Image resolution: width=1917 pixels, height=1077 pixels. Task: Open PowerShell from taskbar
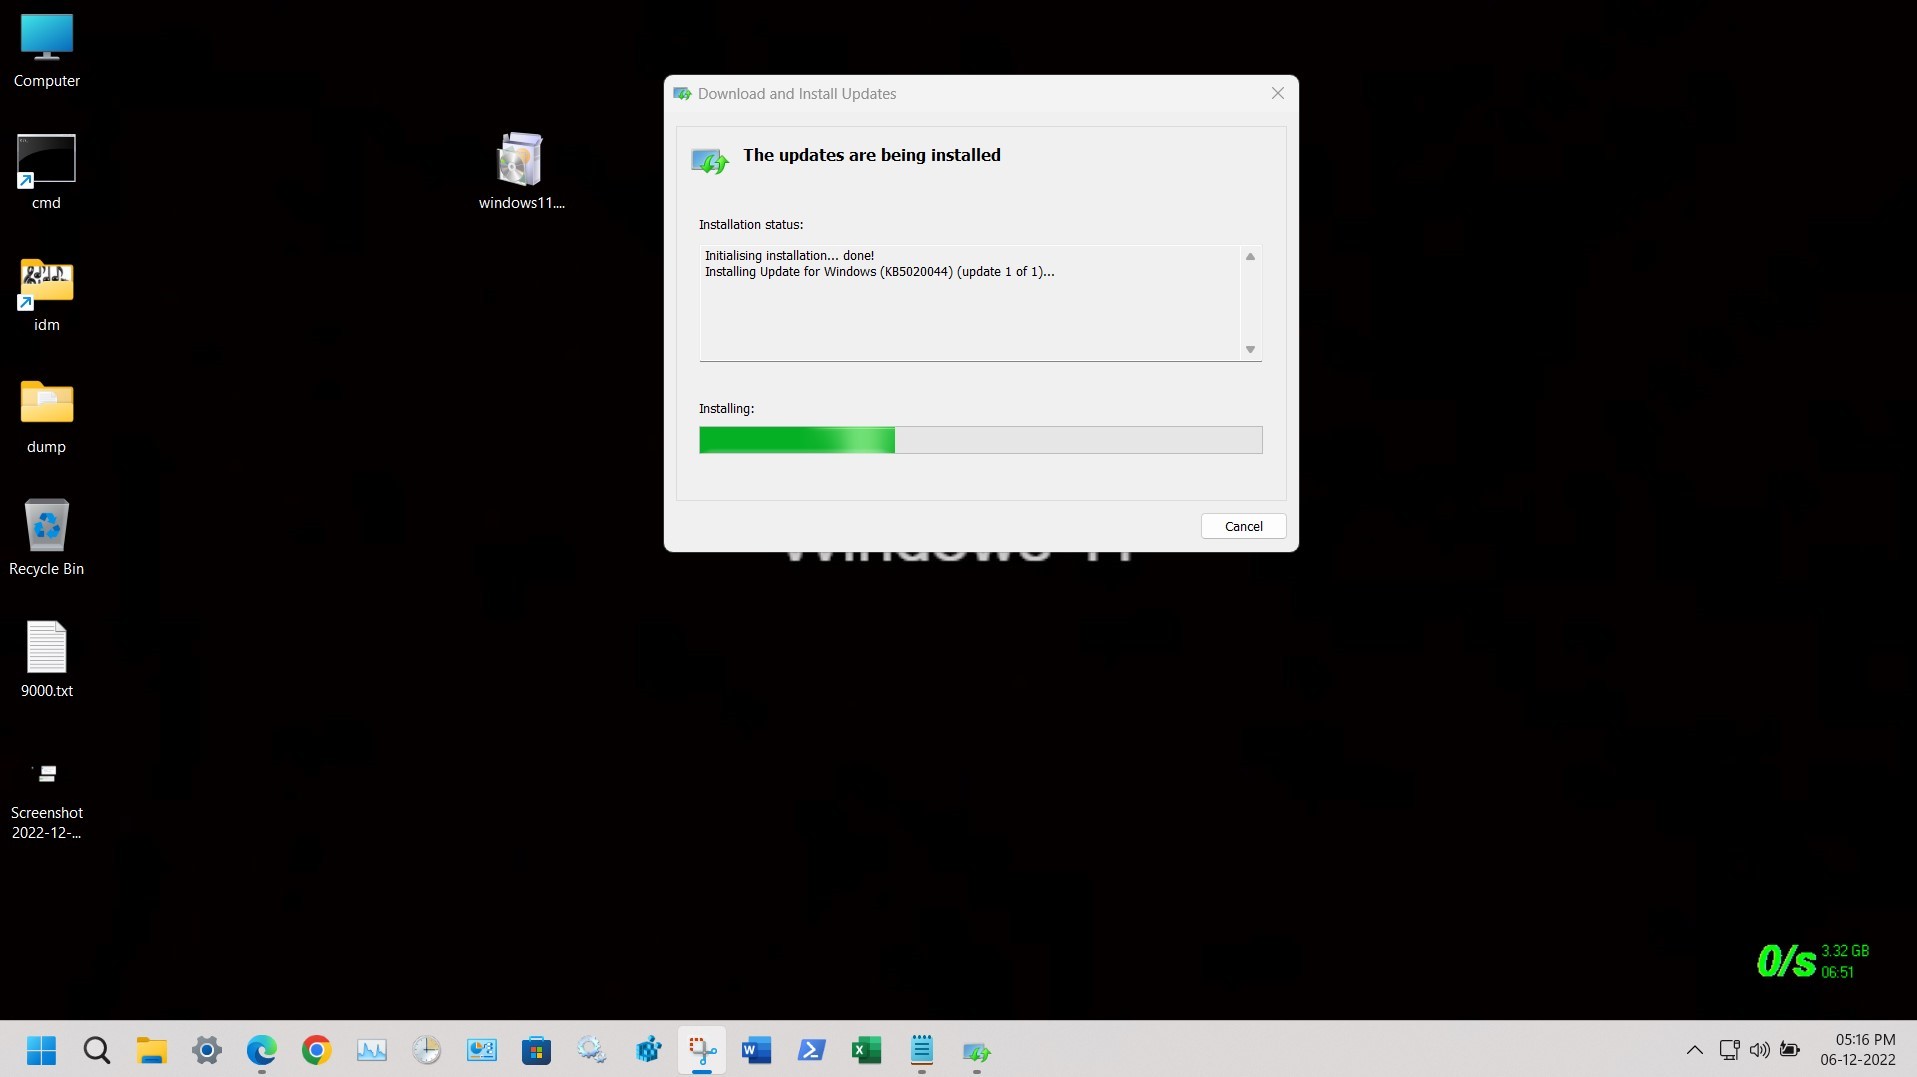(x=812, y=1050)
